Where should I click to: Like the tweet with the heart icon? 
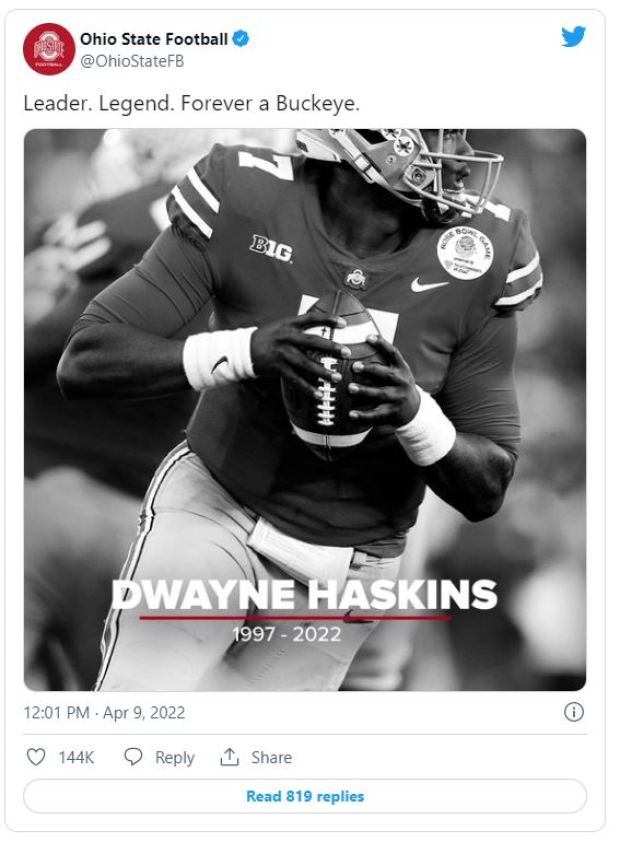pyautogui.click(x=36, y=757)
